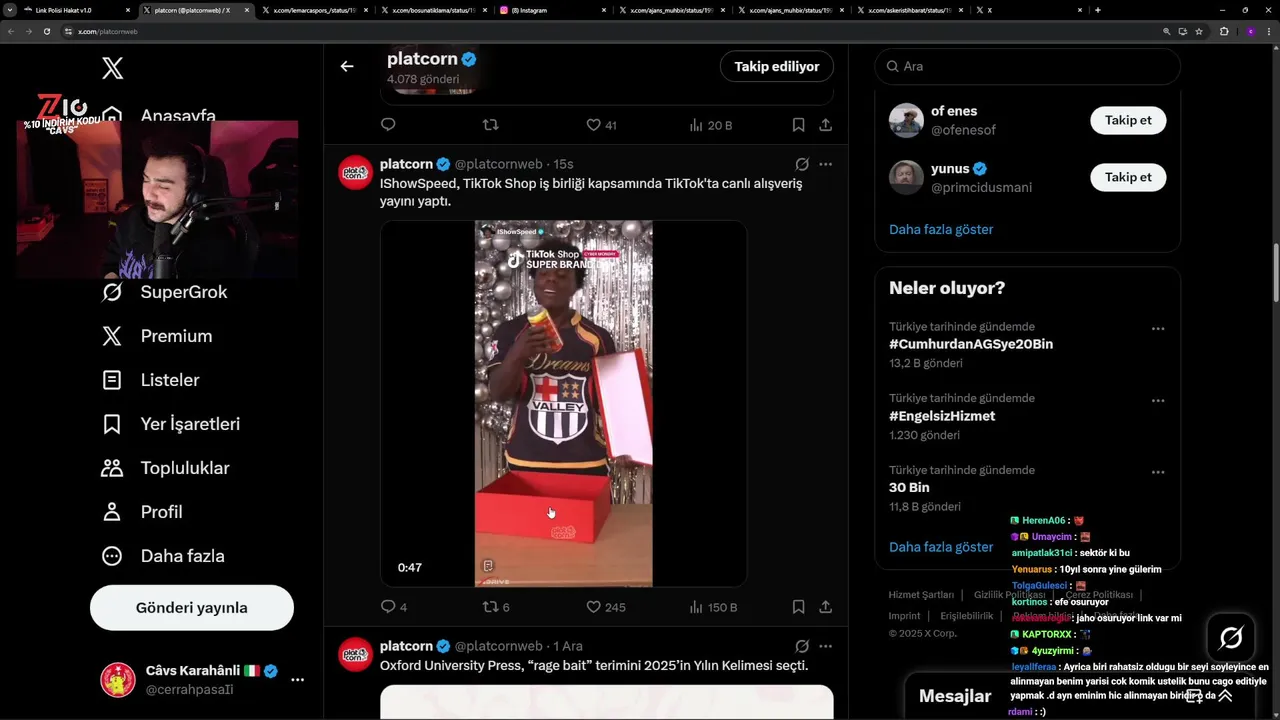Open browser extensions puzzle icon
The height and width of the screenshot is (720, 1280).
[1224, 31]
